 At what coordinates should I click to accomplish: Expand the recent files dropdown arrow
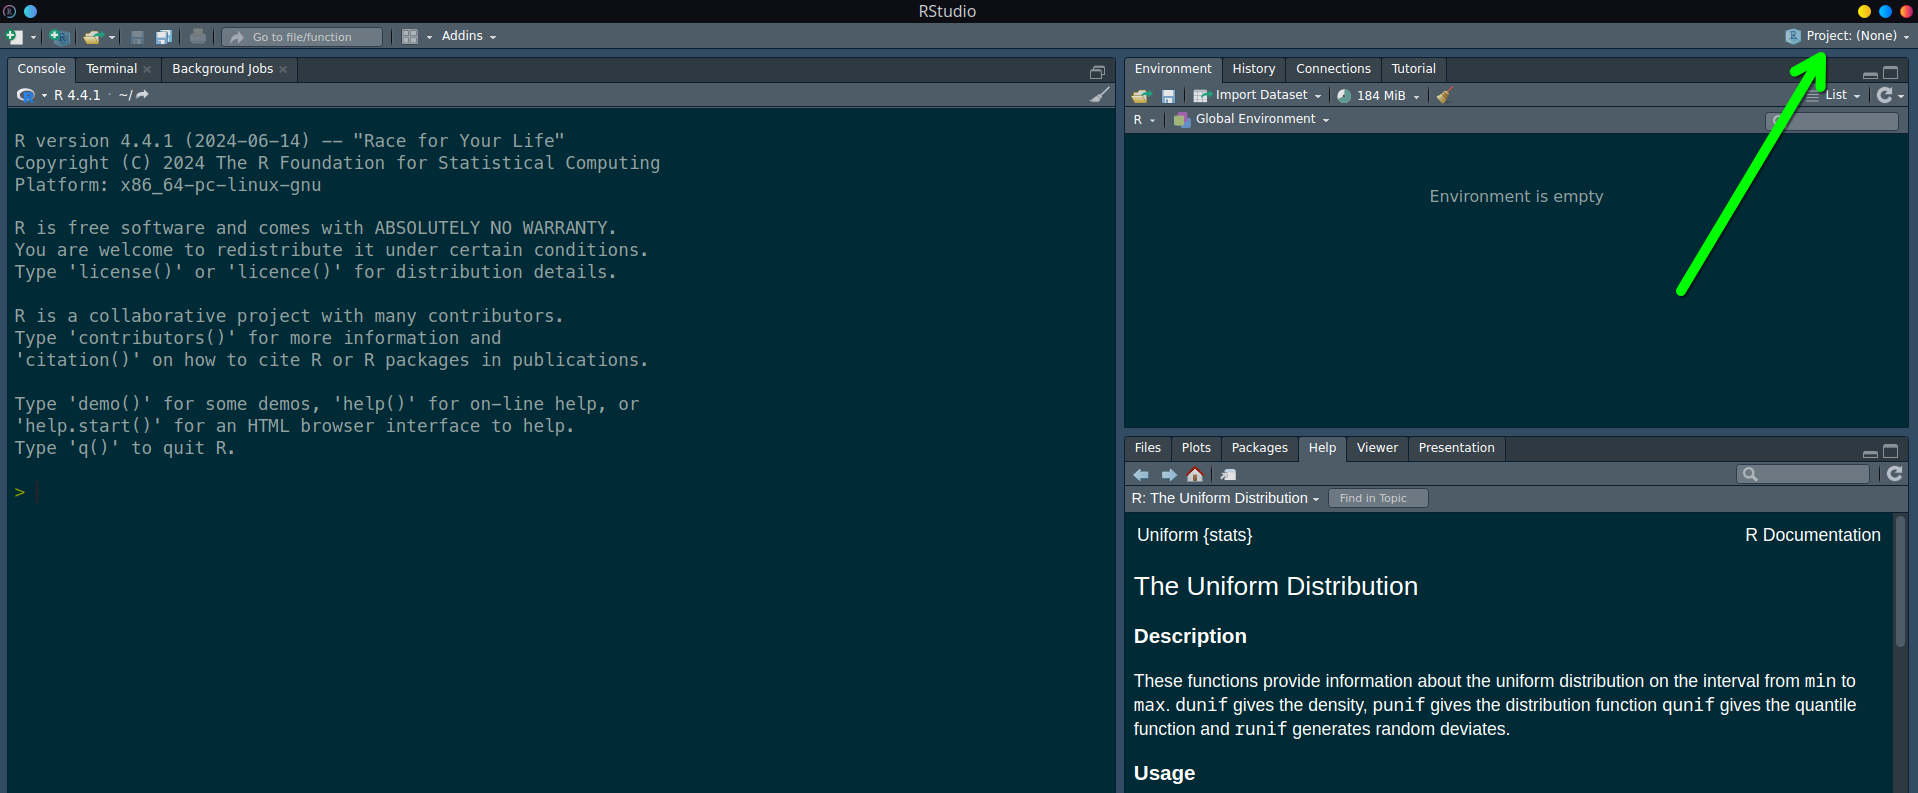coord(112,37)
